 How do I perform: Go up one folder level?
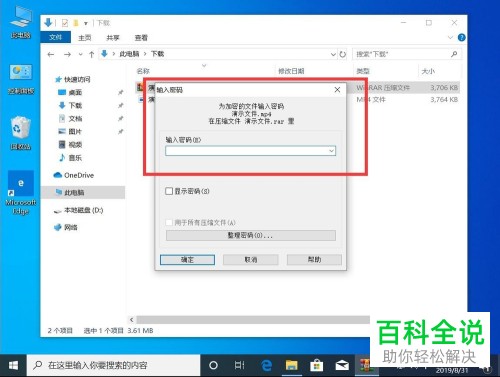pyautogui.click(x=92, y=54)
